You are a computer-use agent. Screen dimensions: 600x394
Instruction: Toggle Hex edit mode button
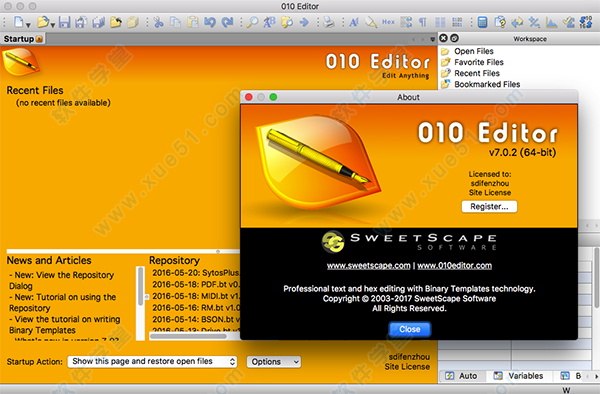(388, 22)
